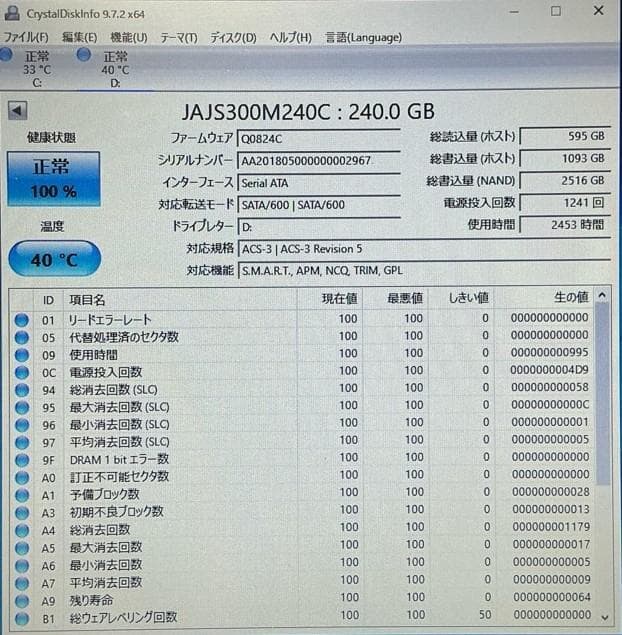Image resolution: width=622 pixels, height=635 pixels.
Task: Click status icon for row A3 初期不良ブロック数
Action: 21,513
